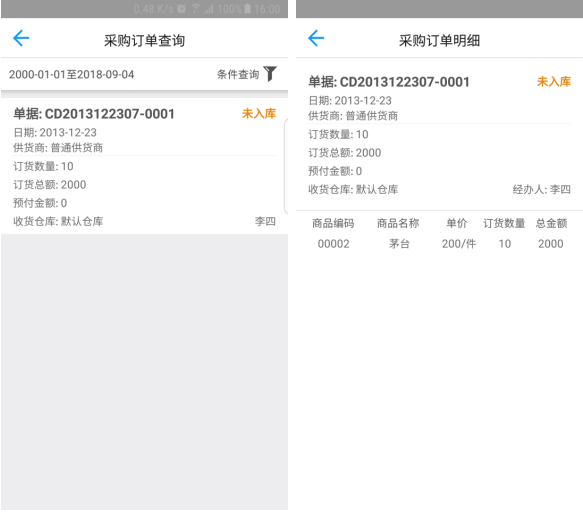Click the 订货数量 column header

[504, 223]
